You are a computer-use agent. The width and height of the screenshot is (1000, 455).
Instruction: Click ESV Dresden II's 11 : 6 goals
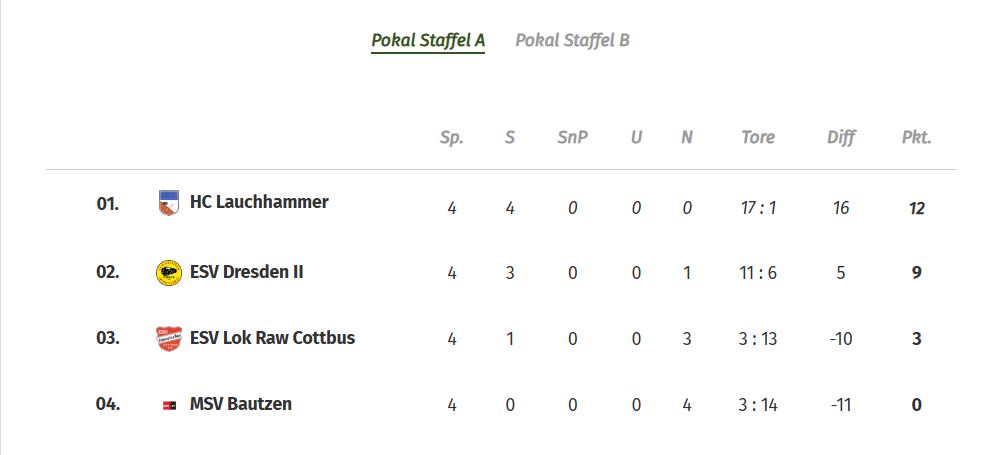pos(758,272)
